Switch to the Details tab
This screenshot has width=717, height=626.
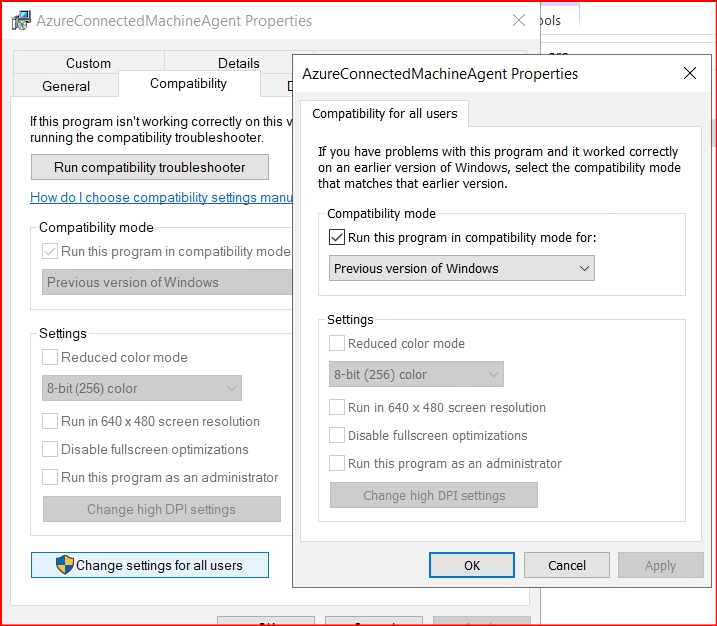(x=238, y=63)
